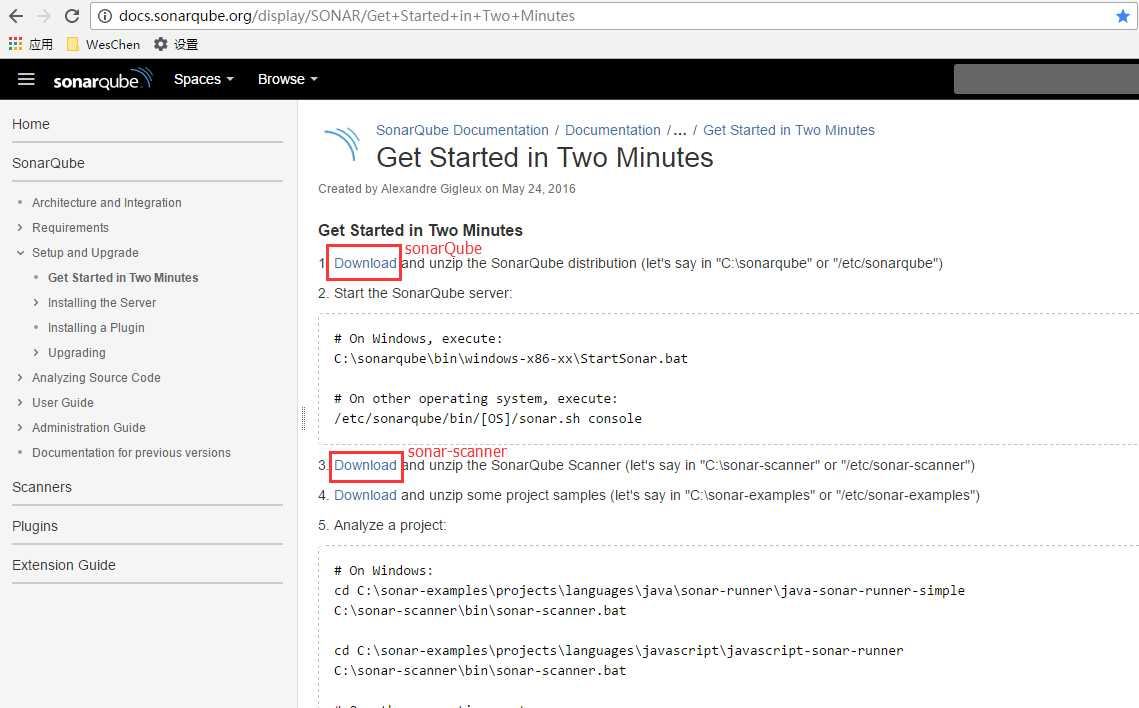This screenshot has height=708, width=1139.
Task: Expand the Administration Guide tree item
Action: 20,428
